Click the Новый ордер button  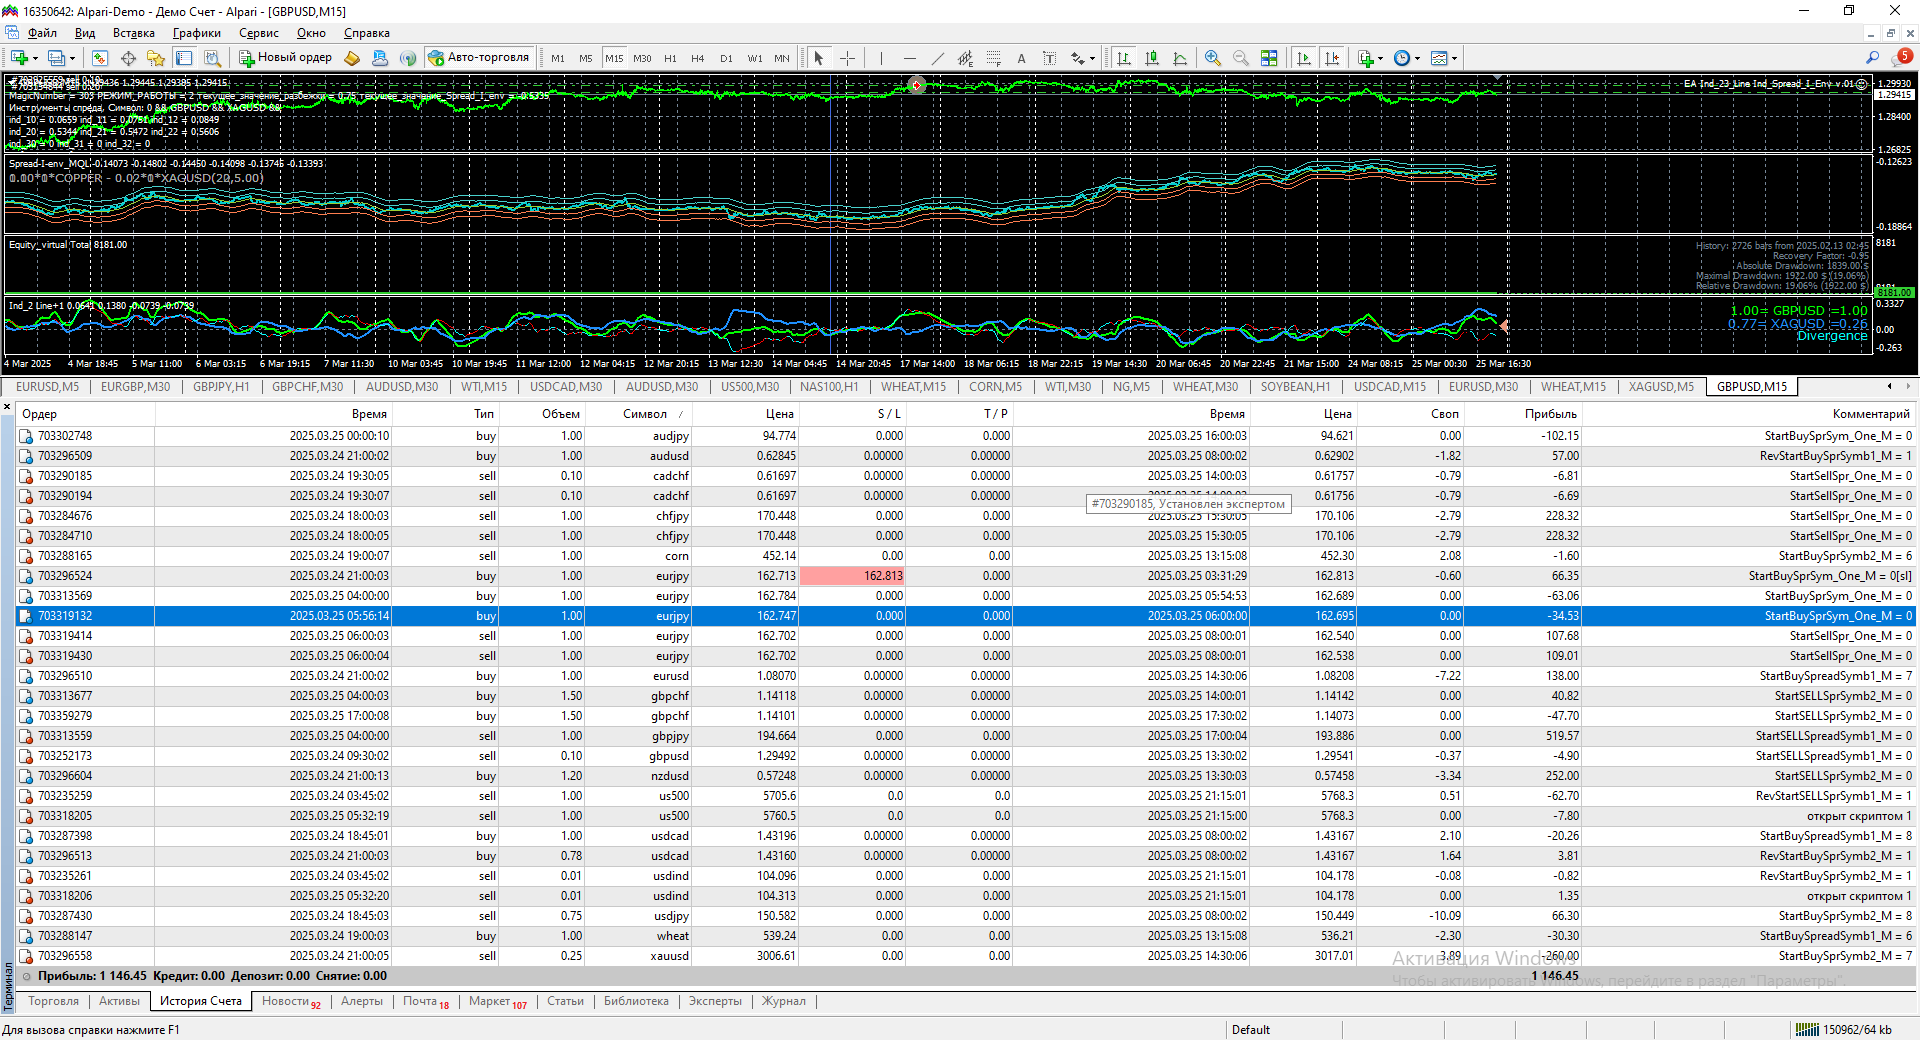click(x=285, y=58)
